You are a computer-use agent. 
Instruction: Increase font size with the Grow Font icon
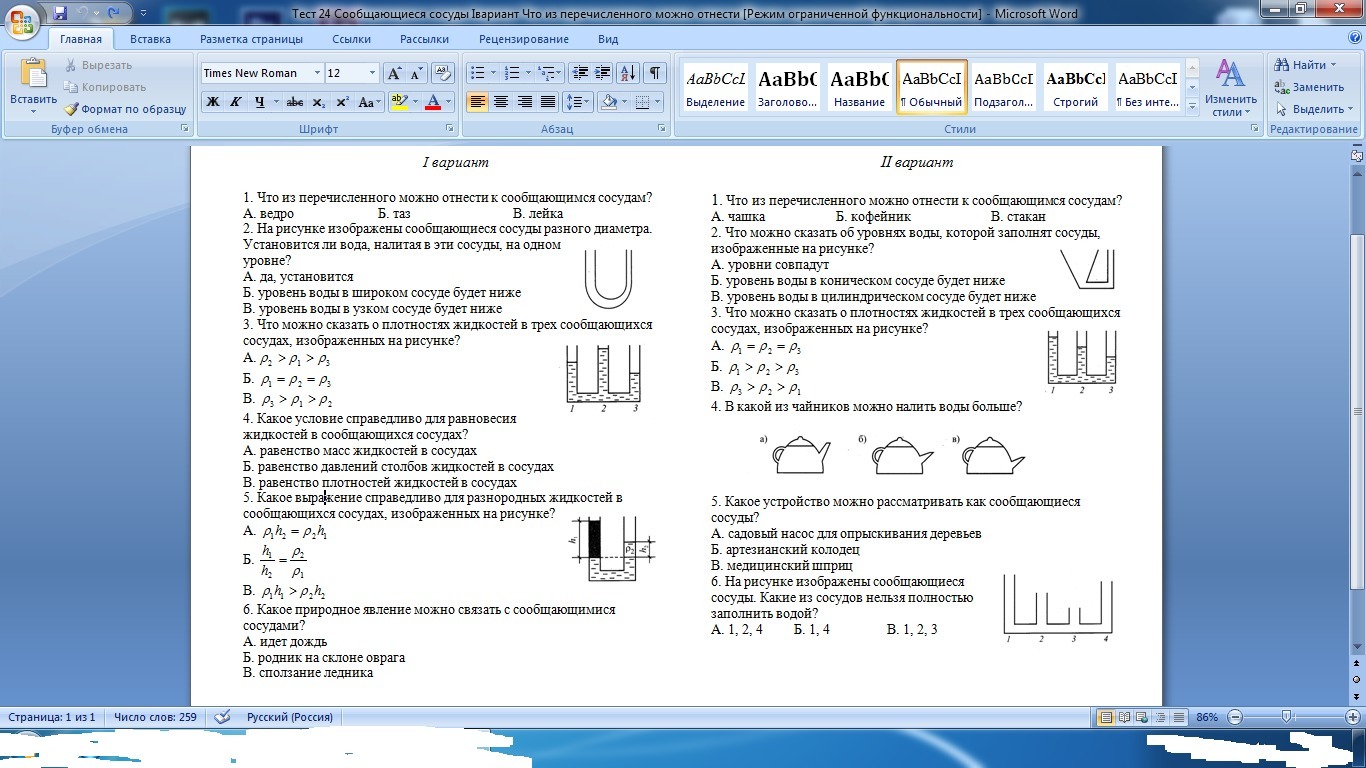pos(395,73)
